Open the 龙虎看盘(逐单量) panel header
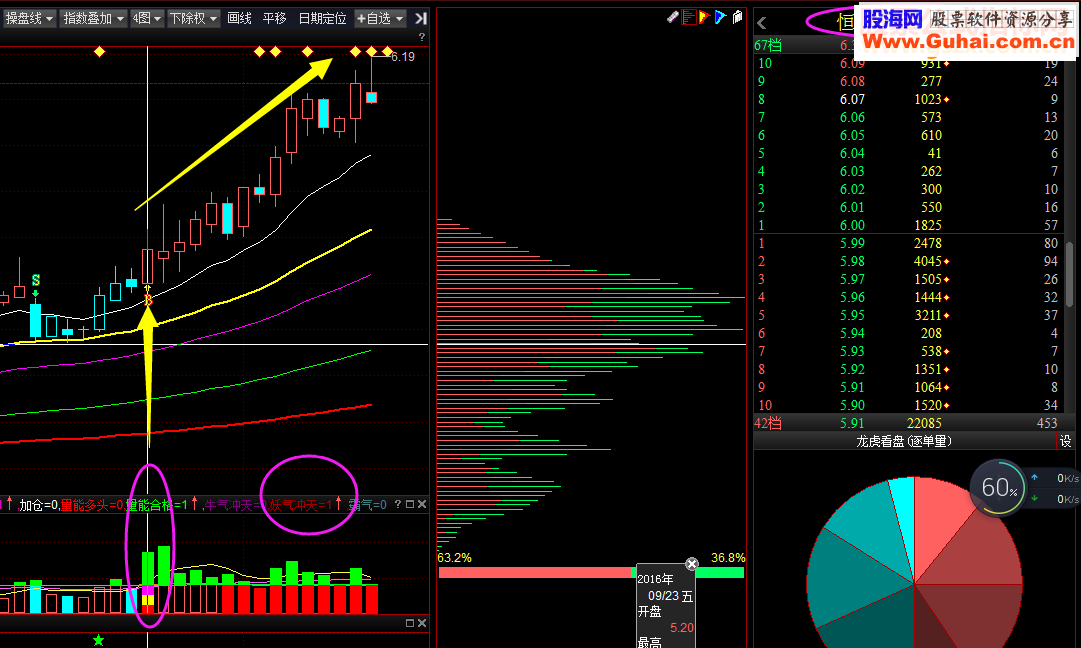 [x=904, y=441]
